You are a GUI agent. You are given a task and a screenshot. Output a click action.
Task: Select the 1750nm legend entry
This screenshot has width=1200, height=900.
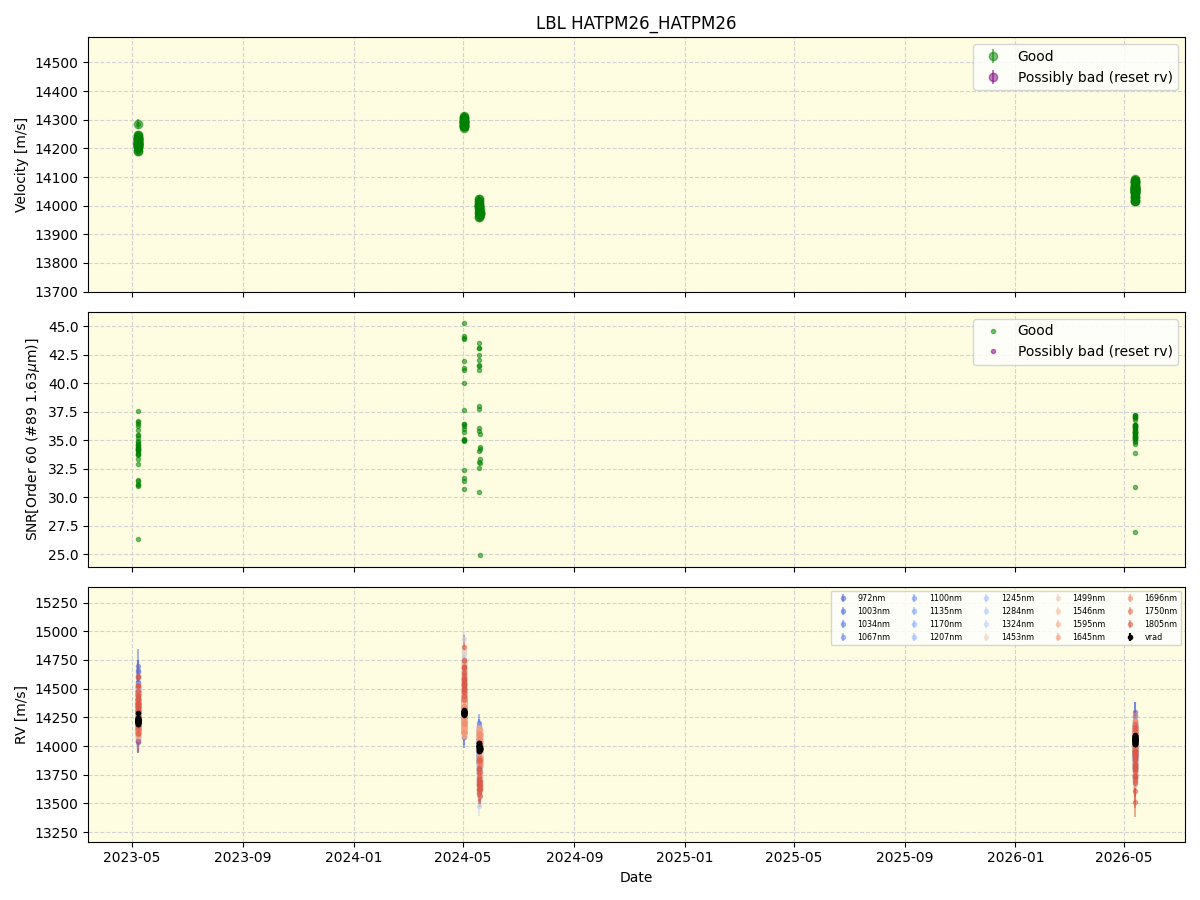tap(1152, 611)
